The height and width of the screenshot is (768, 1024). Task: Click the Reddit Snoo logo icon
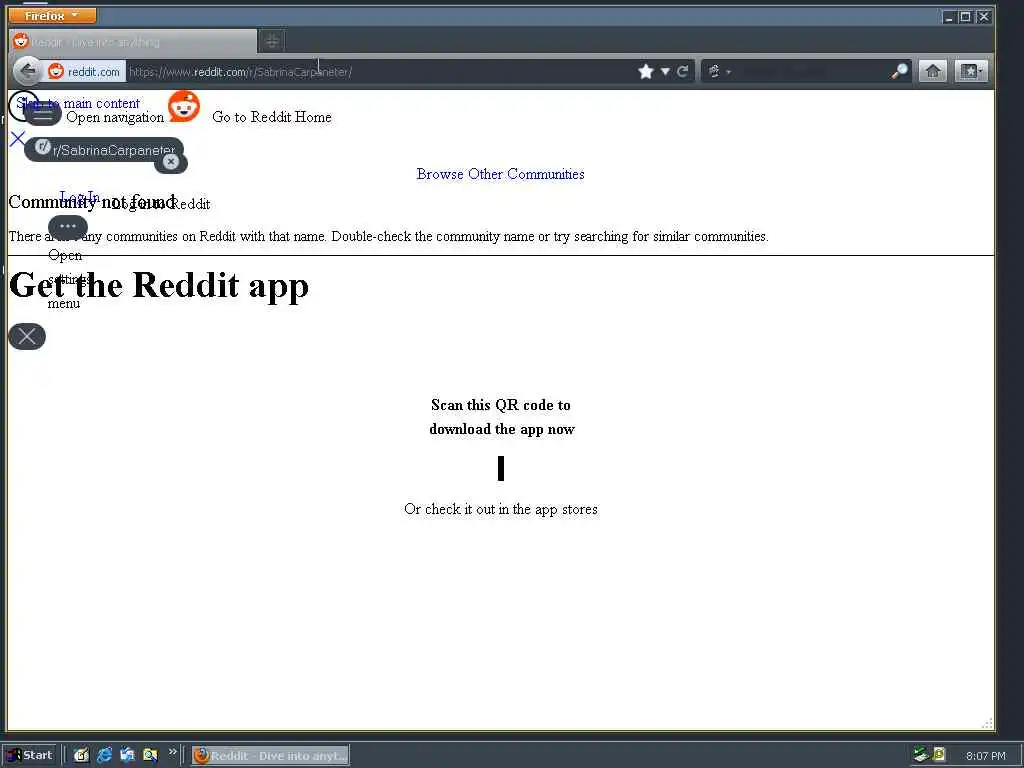(x=184, y=106)
